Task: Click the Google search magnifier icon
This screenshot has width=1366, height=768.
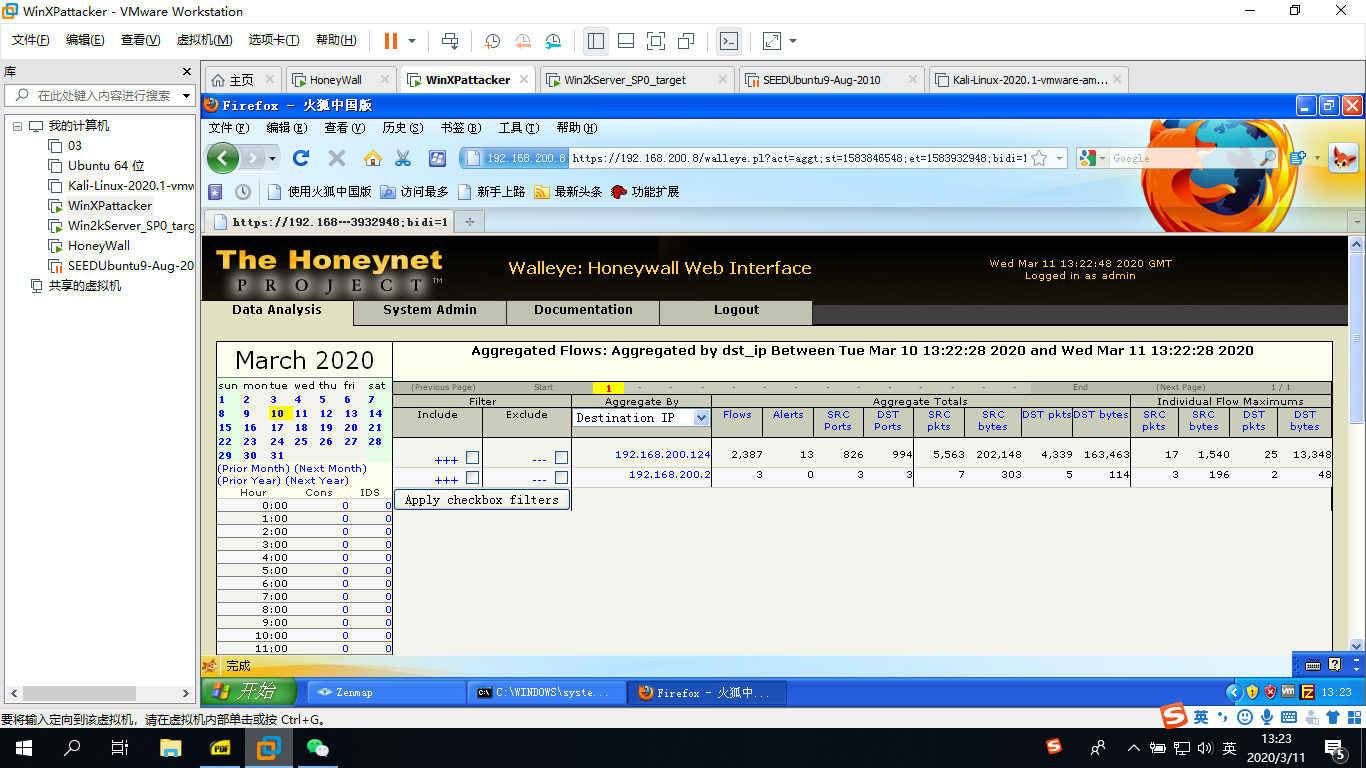Action: point(1267,158)
